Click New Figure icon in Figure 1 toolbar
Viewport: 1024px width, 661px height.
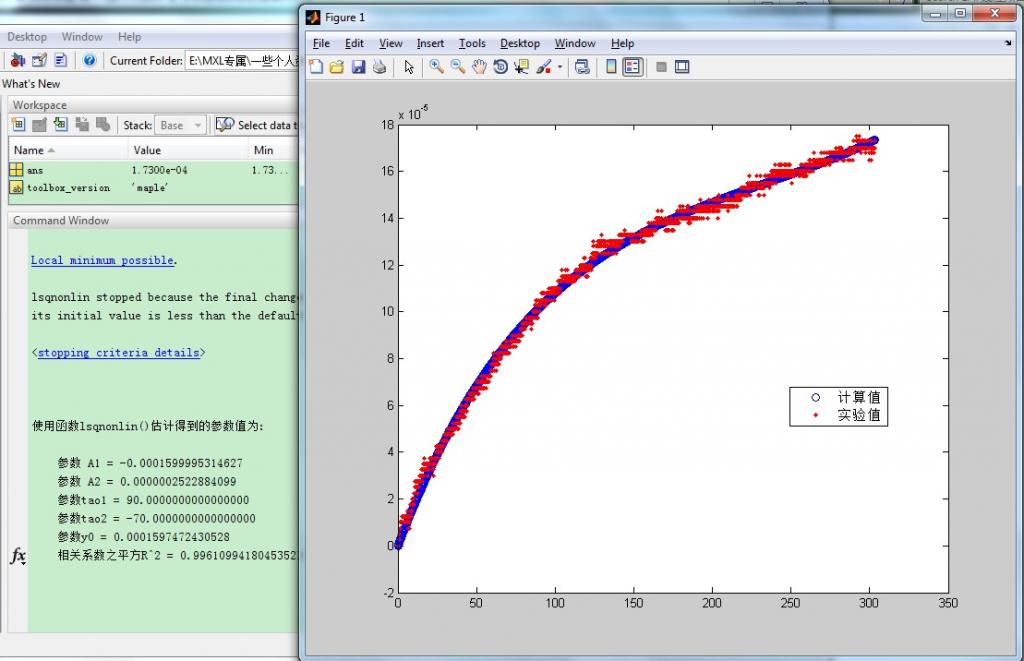coord(316,67)
